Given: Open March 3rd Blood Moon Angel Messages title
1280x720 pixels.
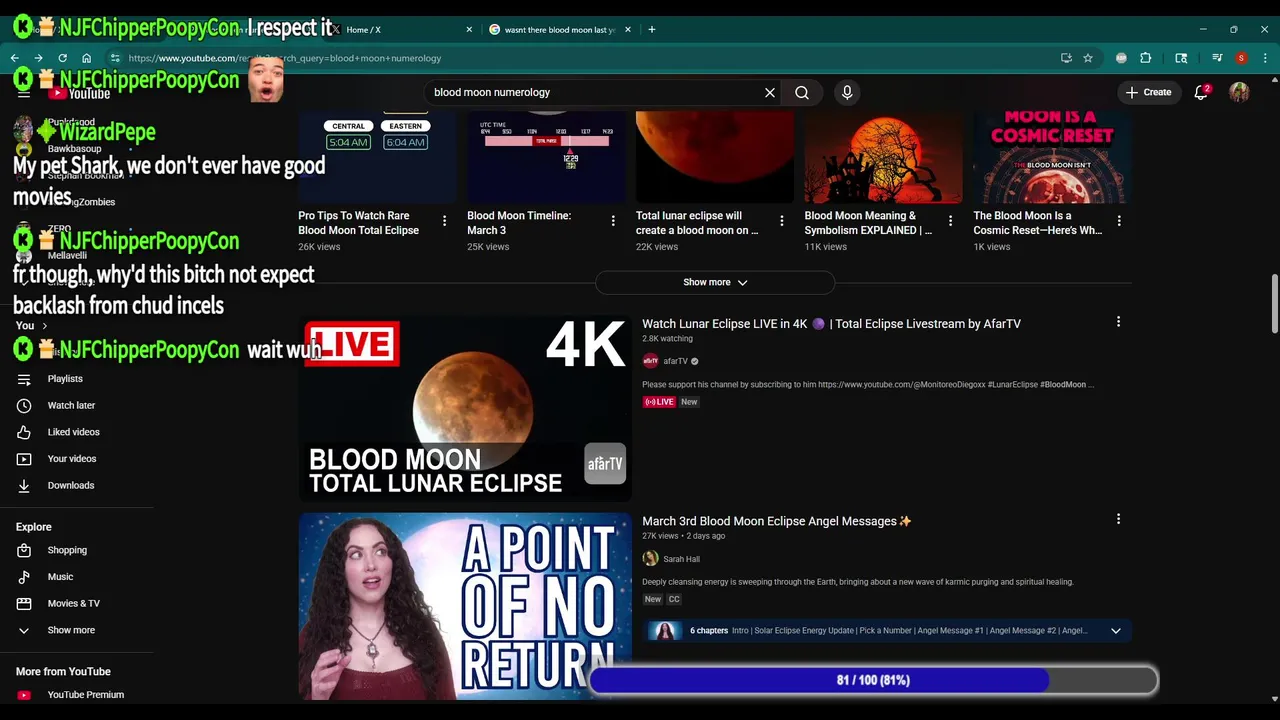Looking at the screenshot, I should click(x=776, y=521).
